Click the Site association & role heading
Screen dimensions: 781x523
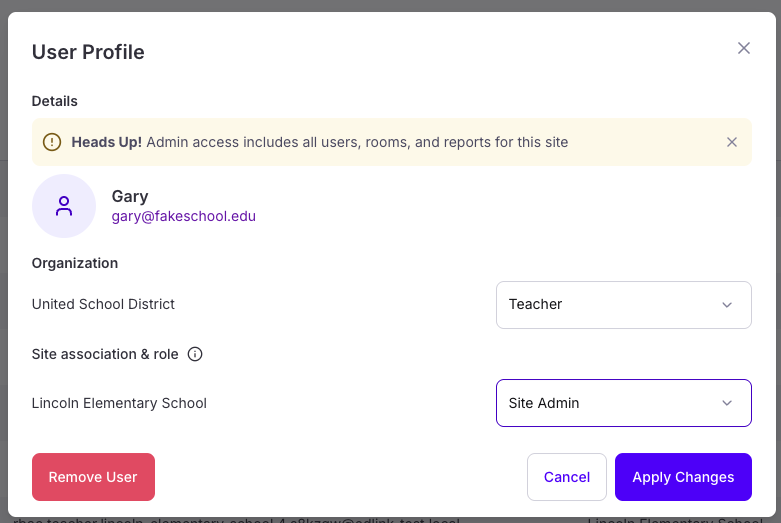105,354
